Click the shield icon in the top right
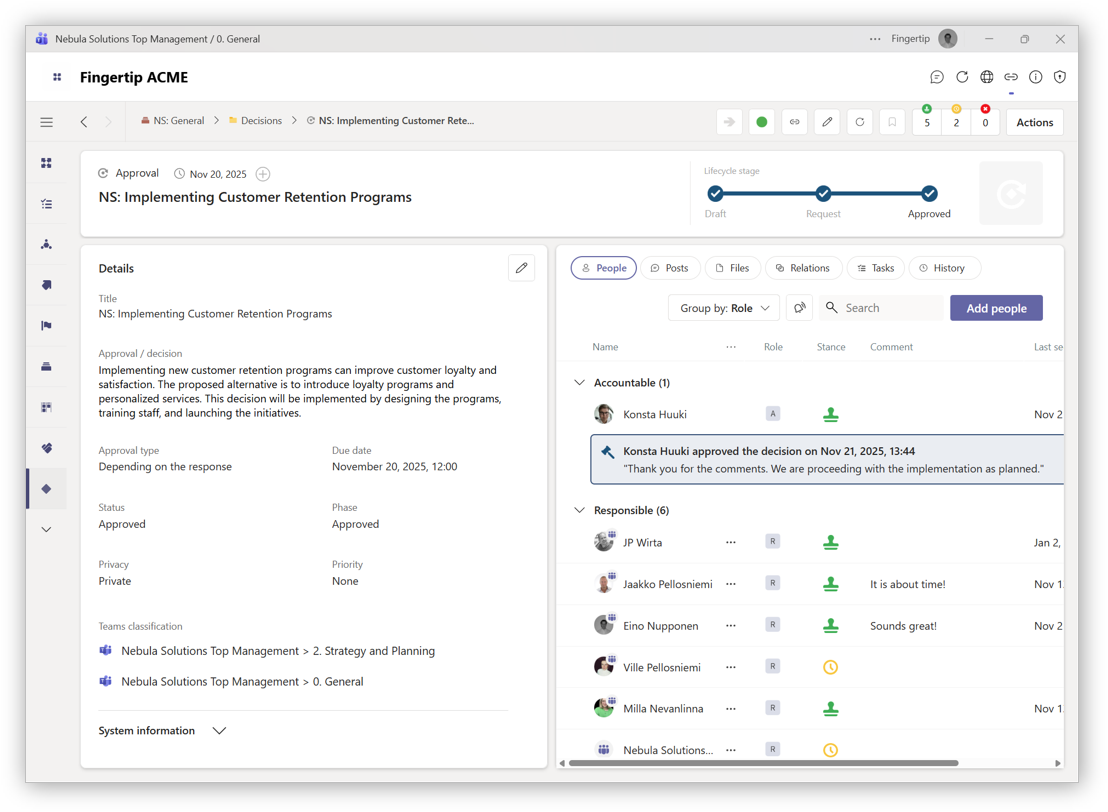The width and height of the screenshot is (1108, 812). 1060,77
